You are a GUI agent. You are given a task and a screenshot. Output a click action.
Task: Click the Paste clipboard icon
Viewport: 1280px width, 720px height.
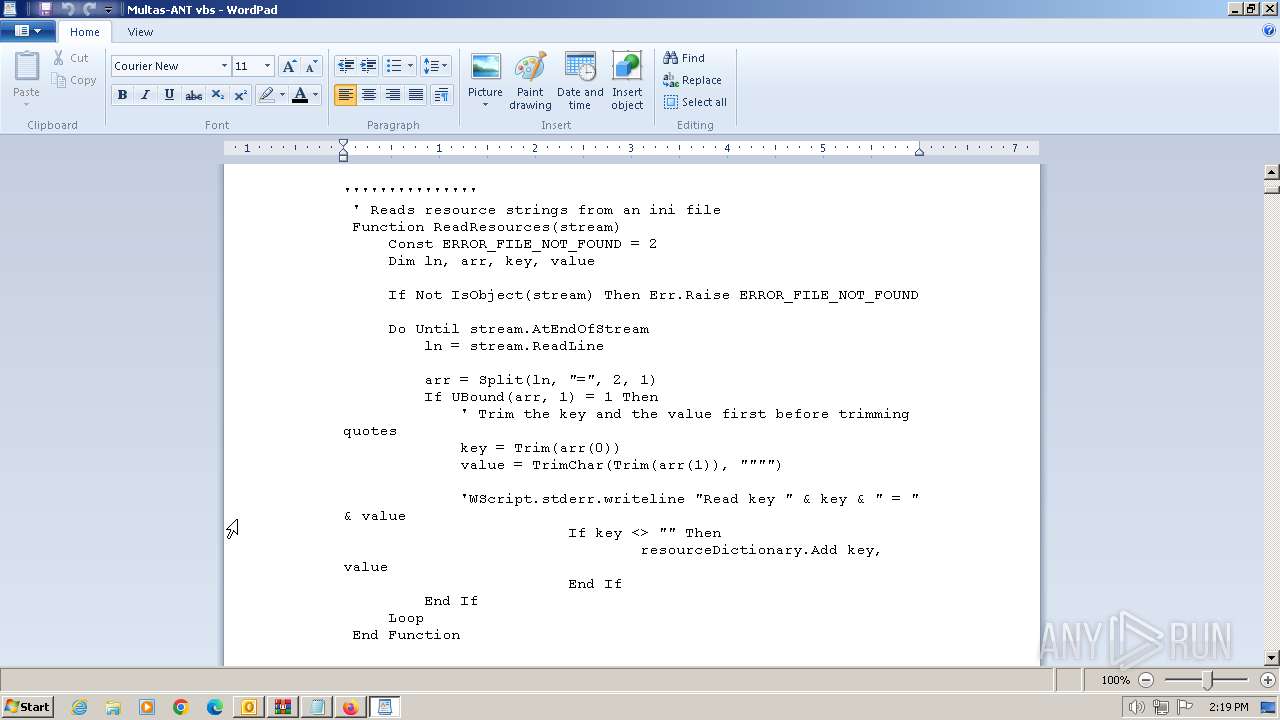27,66
